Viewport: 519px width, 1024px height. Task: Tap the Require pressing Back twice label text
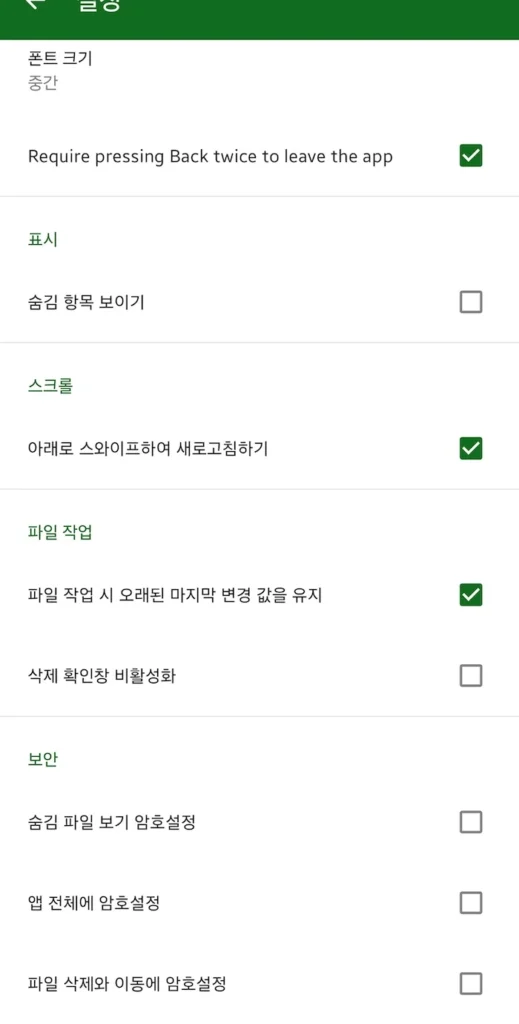[210, 157]
